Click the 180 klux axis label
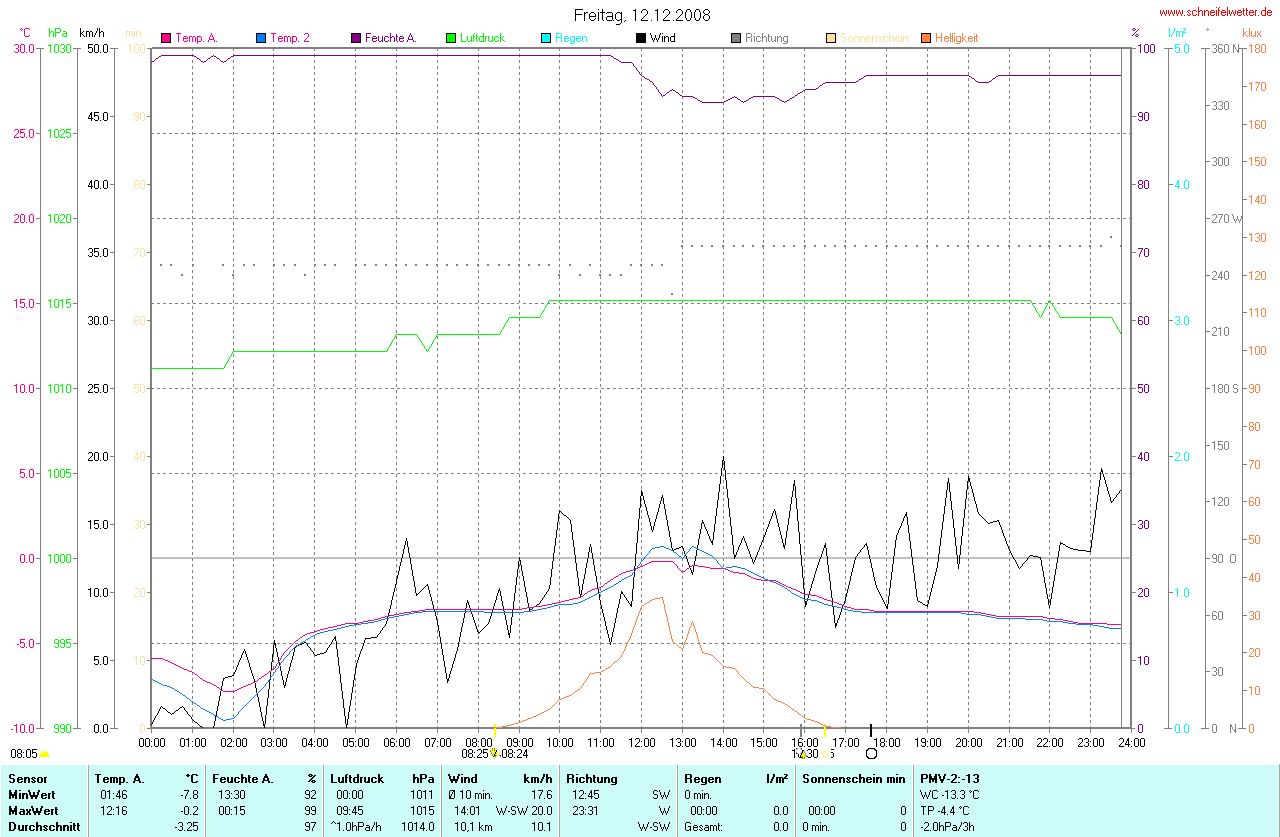The image size is (1280, 837). click(1256, 48)
